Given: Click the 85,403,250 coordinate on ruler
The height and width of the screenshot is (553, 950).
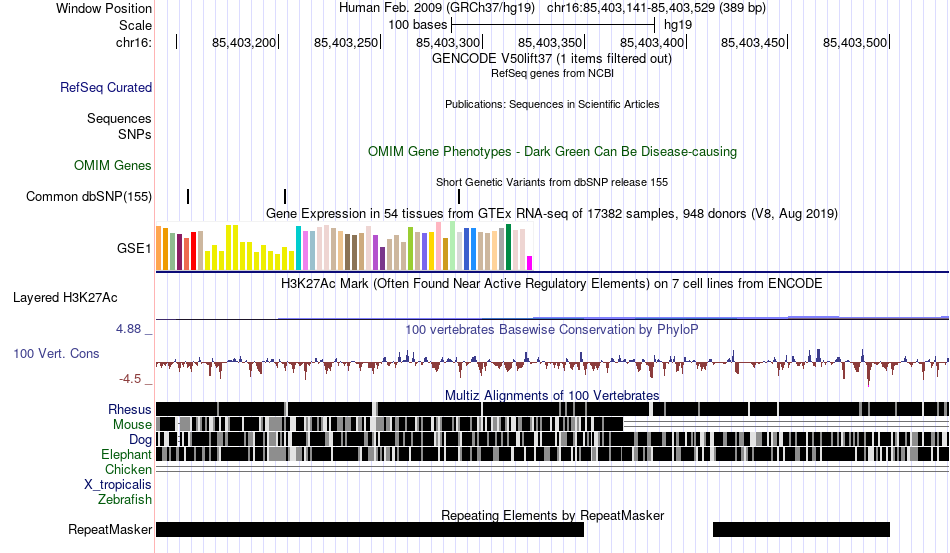Looking at the screenshot, I should 346,42.
